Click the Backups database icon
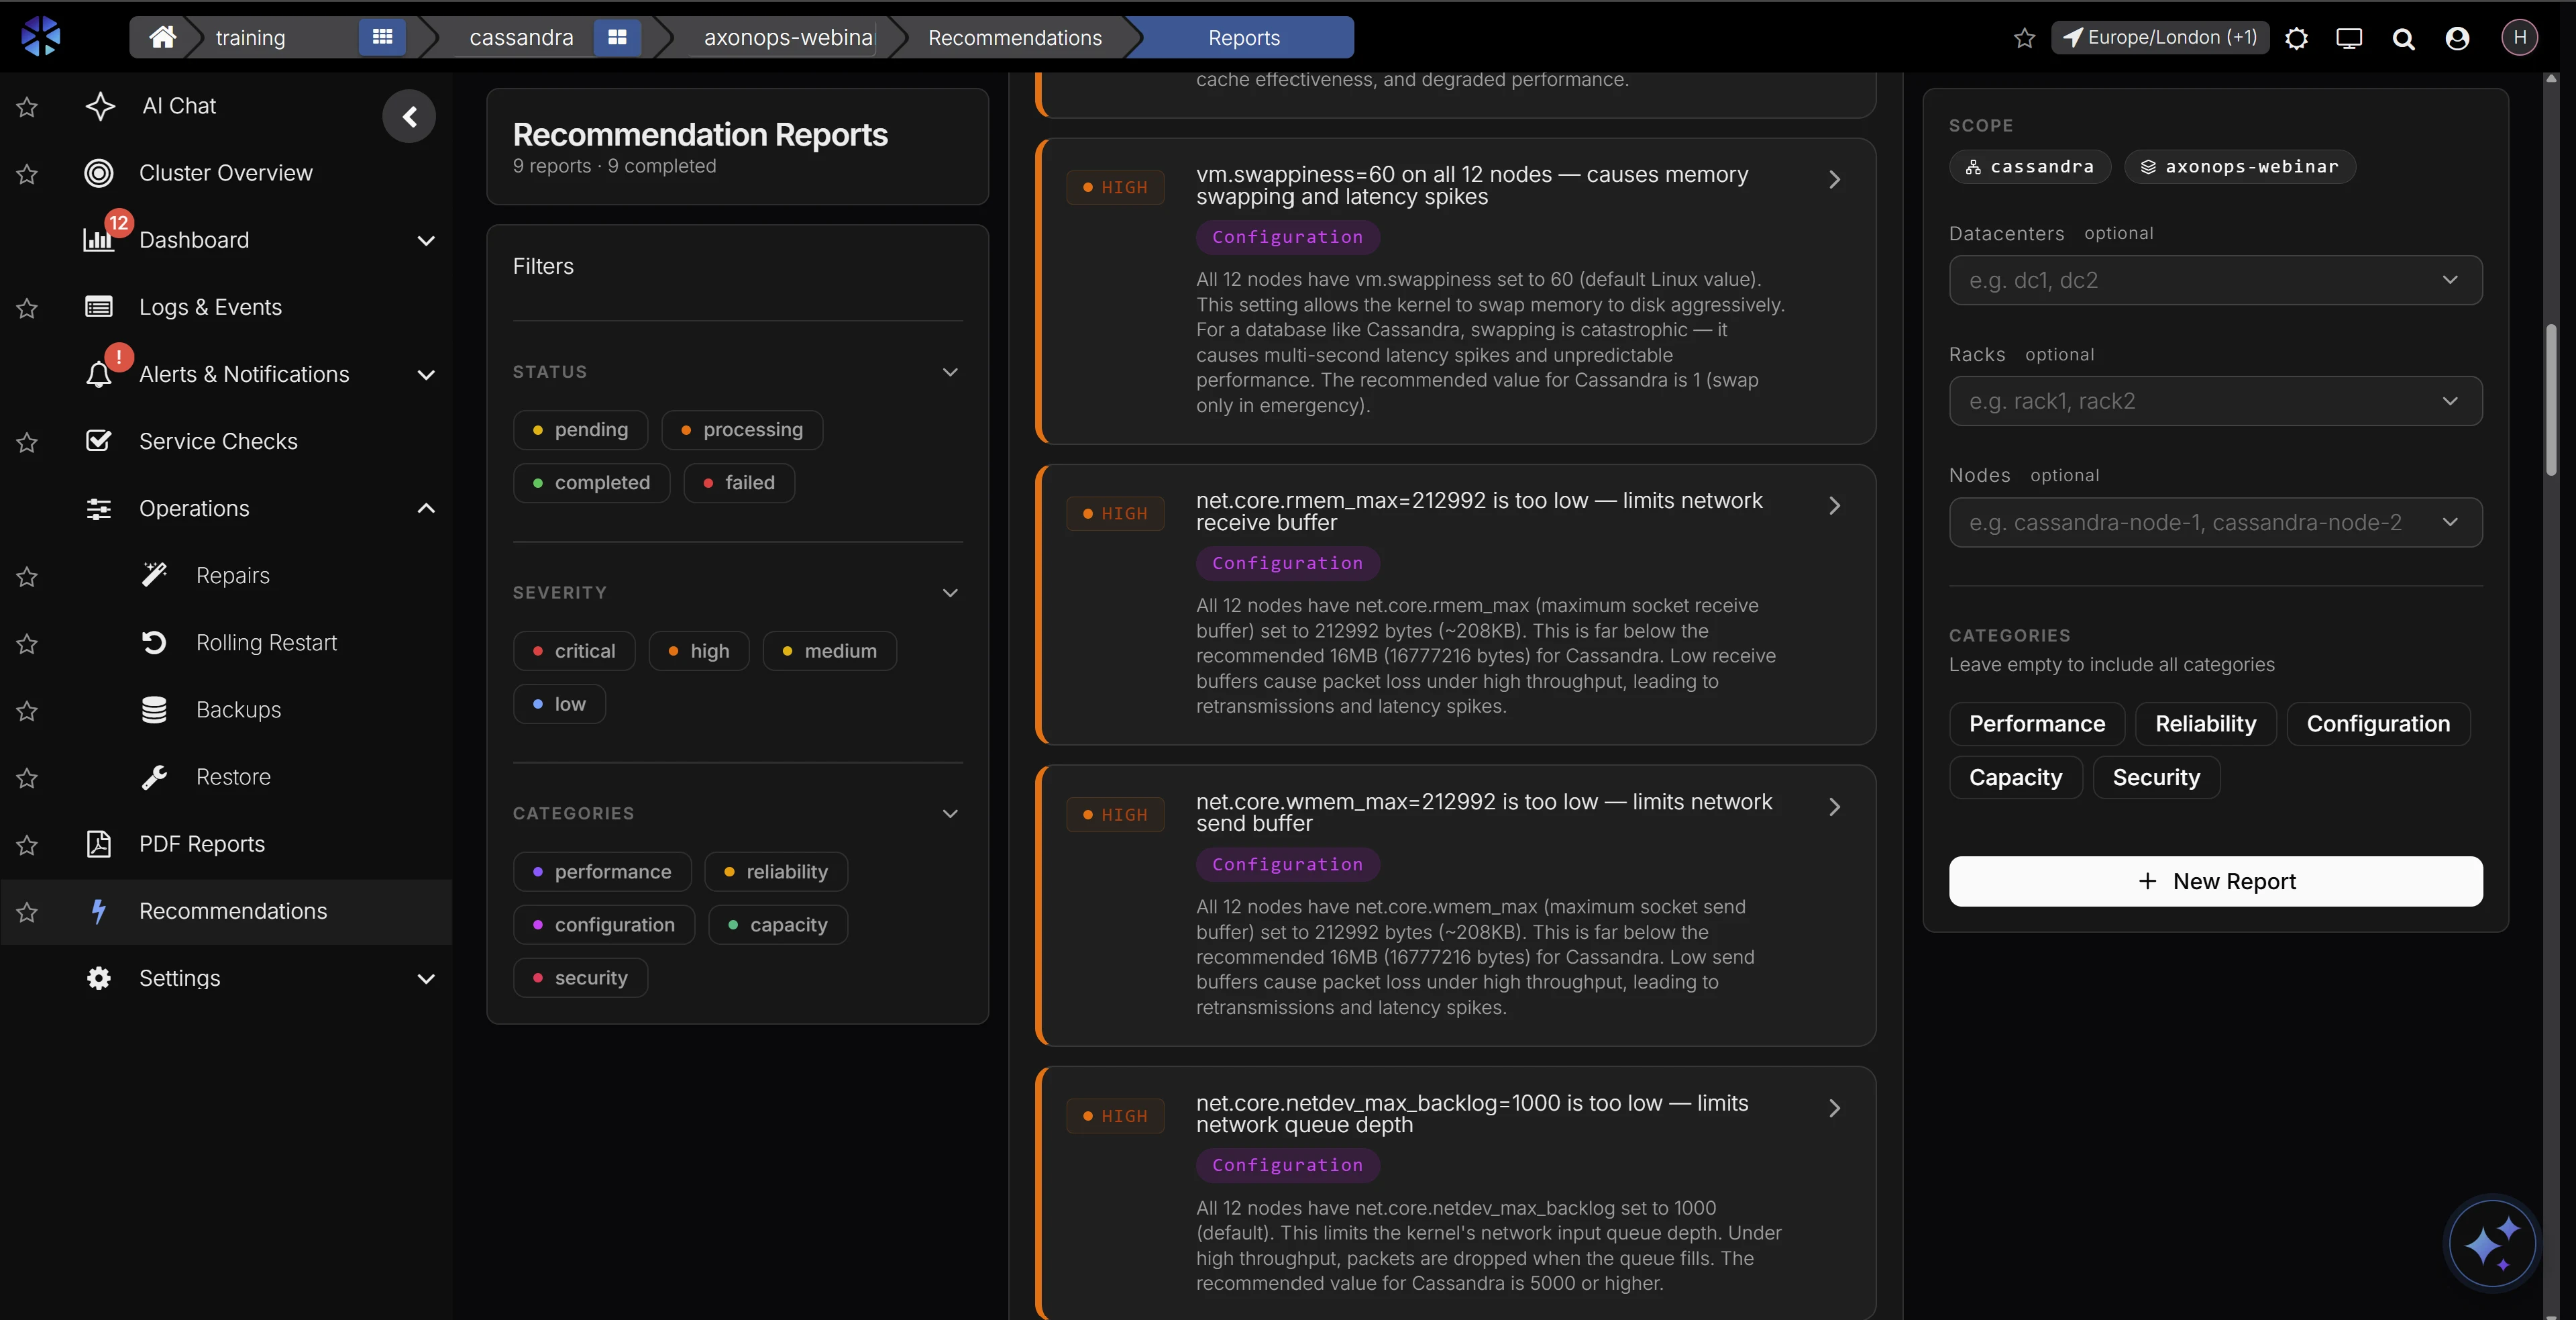2576x1320 pixels. (154, 710)
